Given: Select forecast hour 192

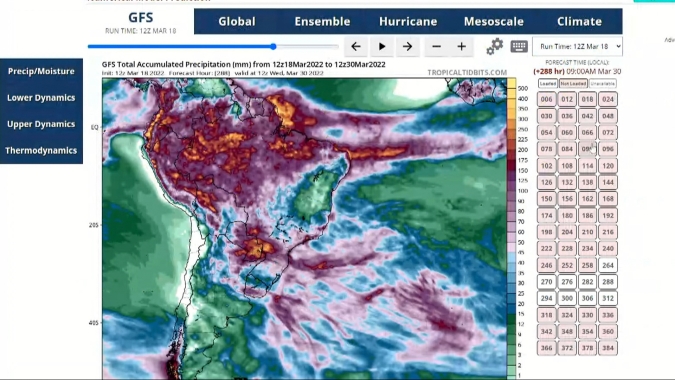Looking at the screenshot, I should (608, 216).
